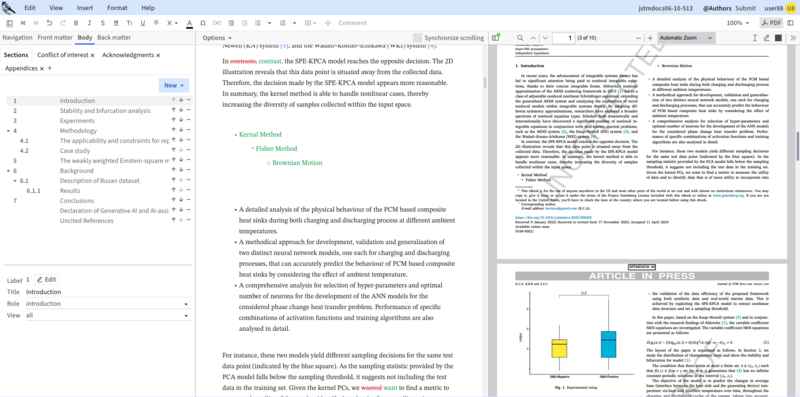Viewport: 800px width, 397px height.
Task: Open the numbered list dropdown arrow
Action: click(295, 23)
